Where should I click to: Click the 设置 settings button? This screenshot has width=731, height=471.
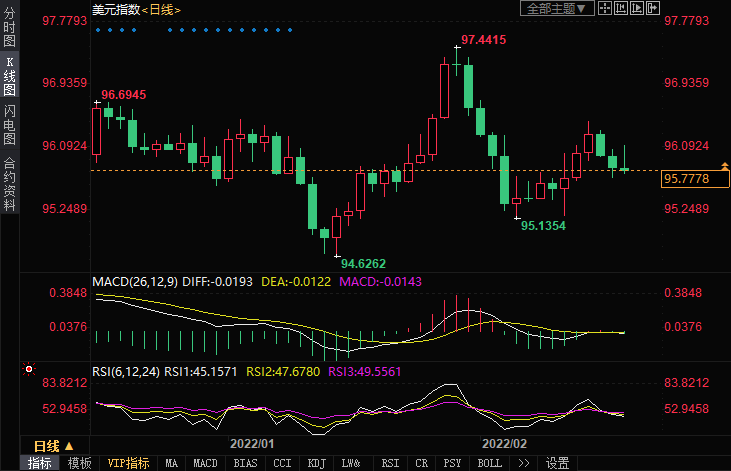pyautogui.click(x=557, y=463)
